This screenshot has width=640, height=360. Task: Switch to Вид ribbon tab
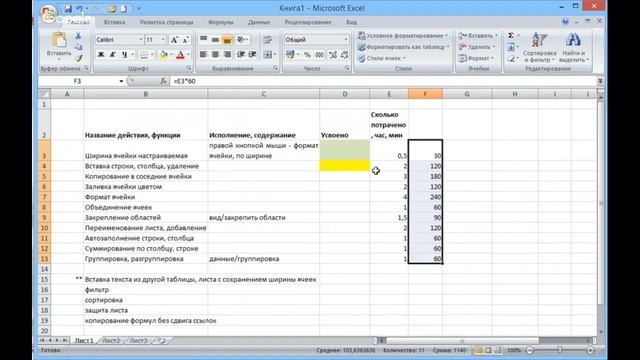click(351, 22)
